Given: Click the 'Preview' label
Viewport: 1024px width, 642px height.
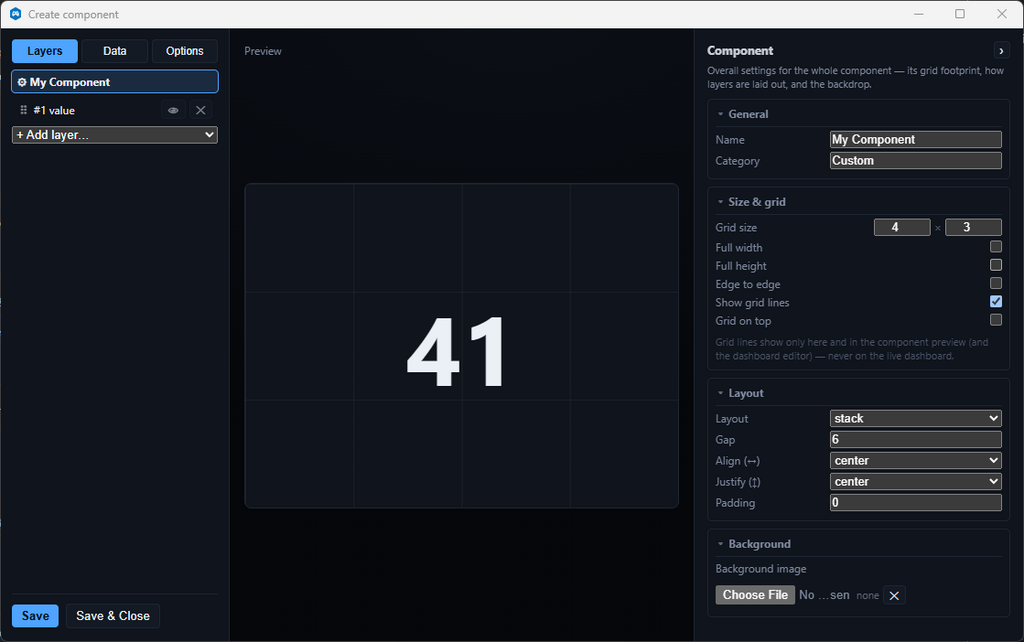Looking at the screenshot, I should pos(263,51).
